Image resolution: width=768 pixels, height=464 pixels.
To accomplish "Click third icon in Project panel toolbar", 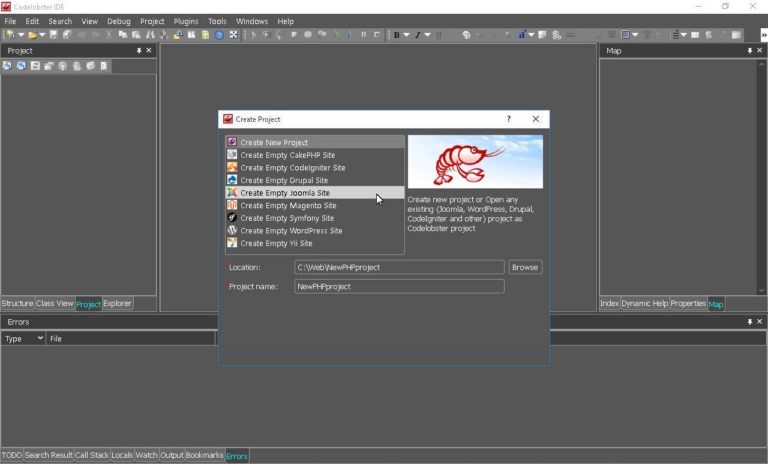I will click(35, 66).
